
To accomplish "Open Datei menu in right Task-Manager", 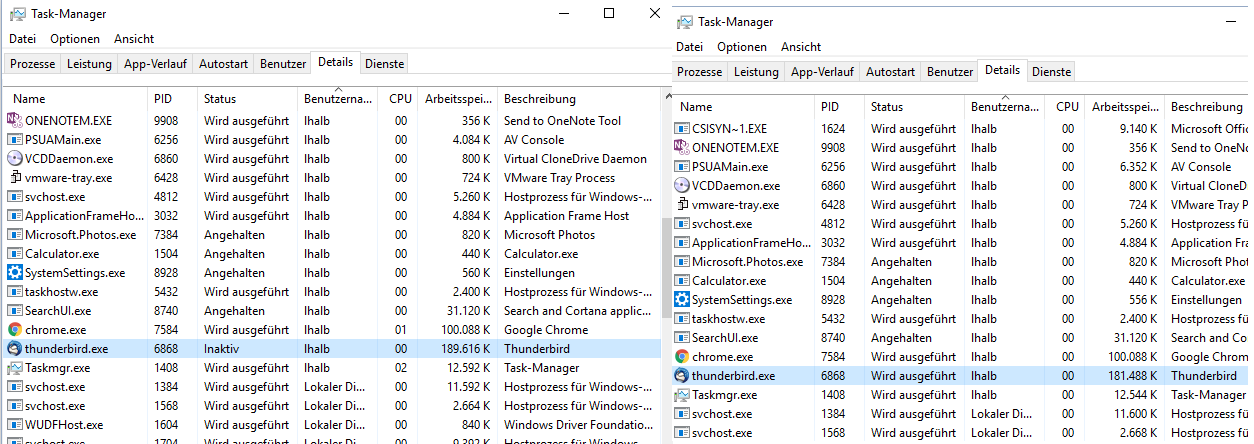I will [x=689, y=47].
